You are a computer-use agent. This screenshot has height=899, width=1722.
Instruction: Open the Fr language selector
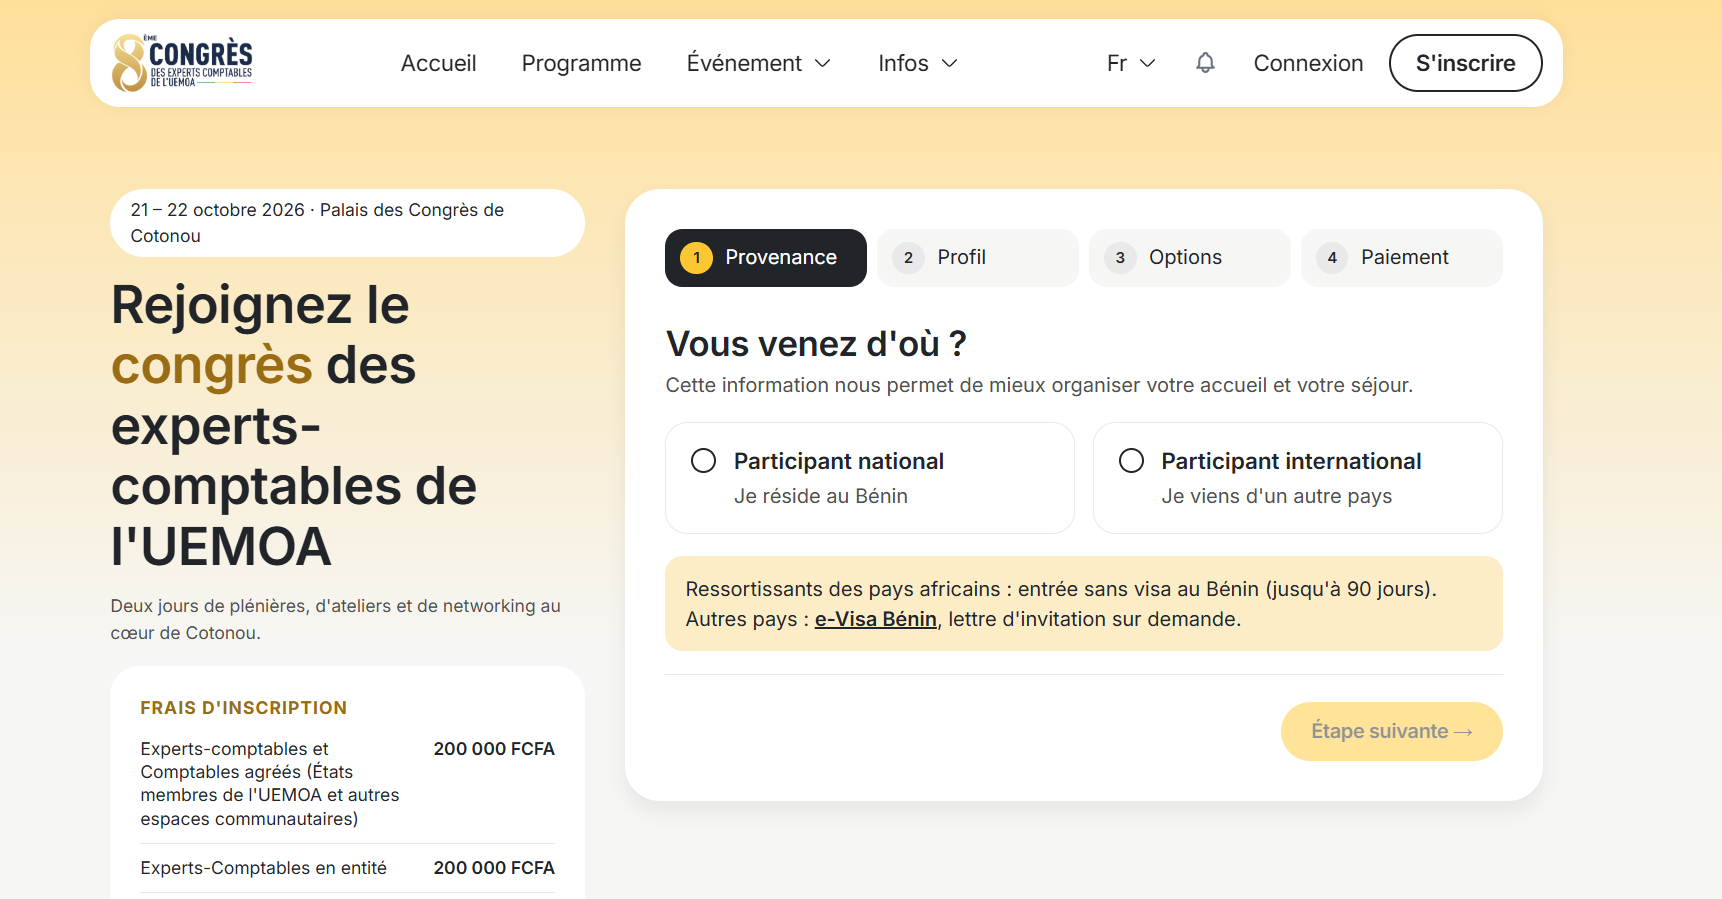(1131, 63)
